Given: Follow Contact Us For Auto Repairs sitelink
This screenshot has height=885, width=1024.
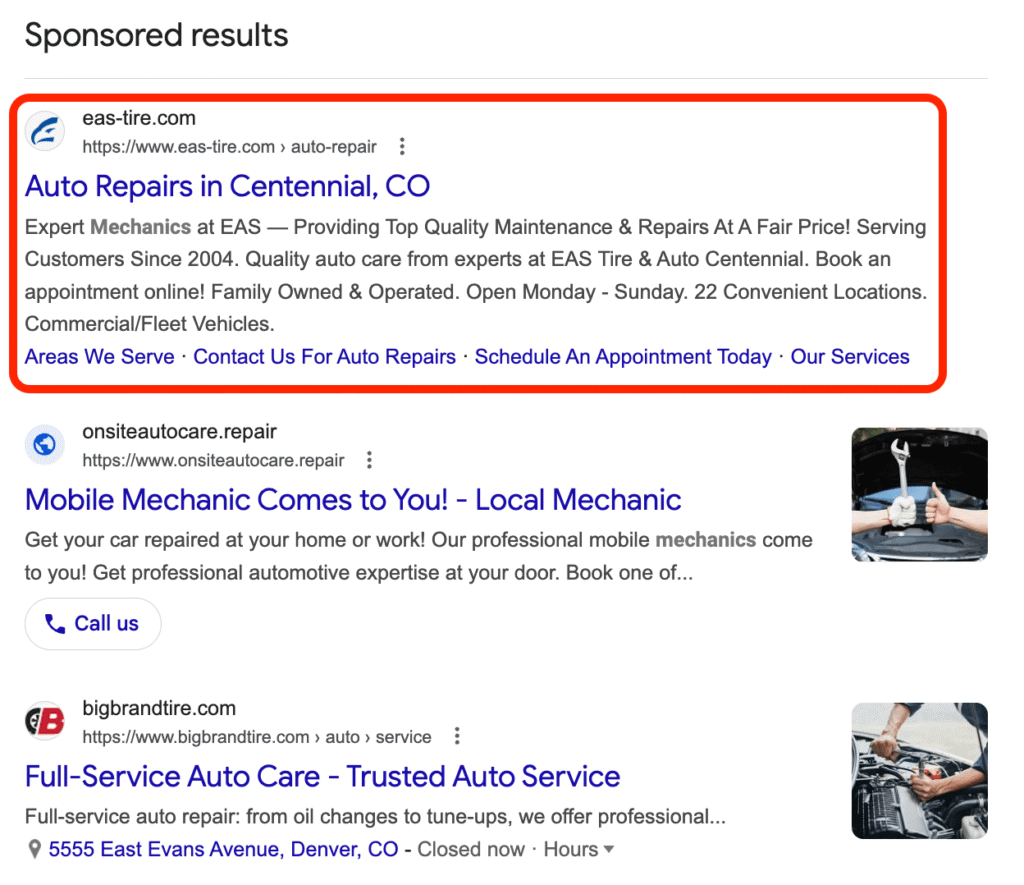Looking at the screenshot, I should pyautogui.click(x=325, y=357).
